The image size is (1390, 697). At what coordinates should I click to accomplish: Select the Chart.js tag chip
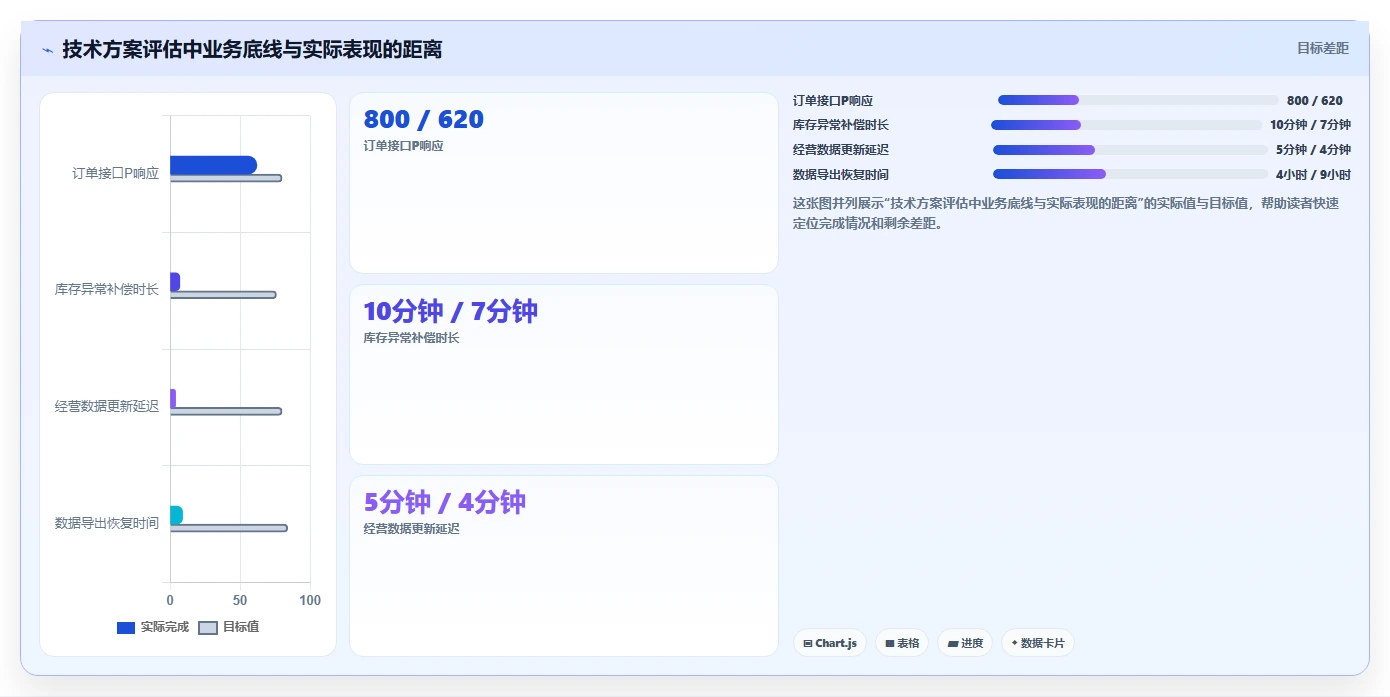[830, 643]
